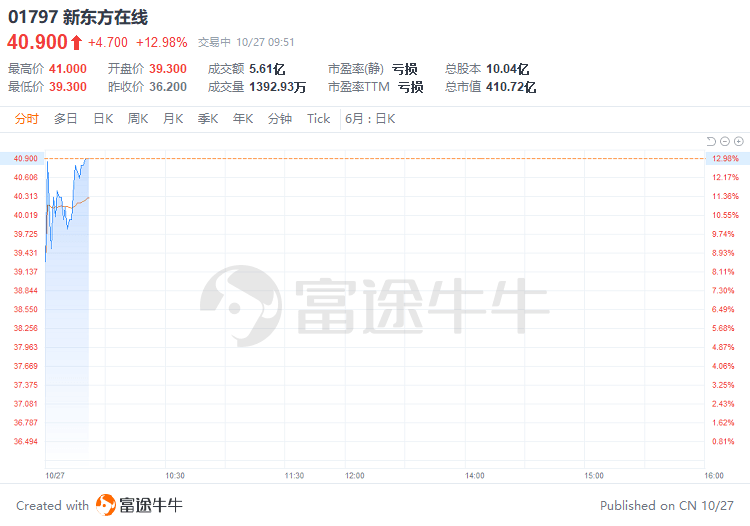Click the highlighted 40.900 y-axis price label
The image size is (750, 526).
[x=25, y=158]
